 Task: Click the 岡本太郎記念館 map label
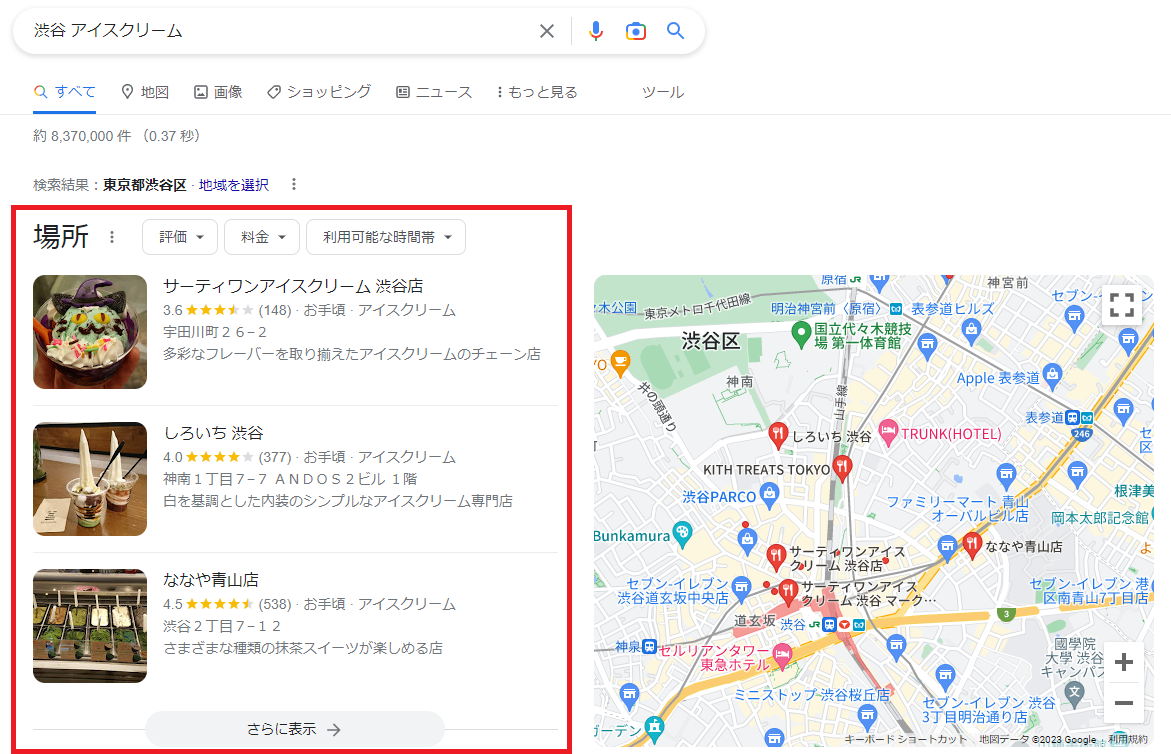pyautogui.click(x=1100, y=517)
